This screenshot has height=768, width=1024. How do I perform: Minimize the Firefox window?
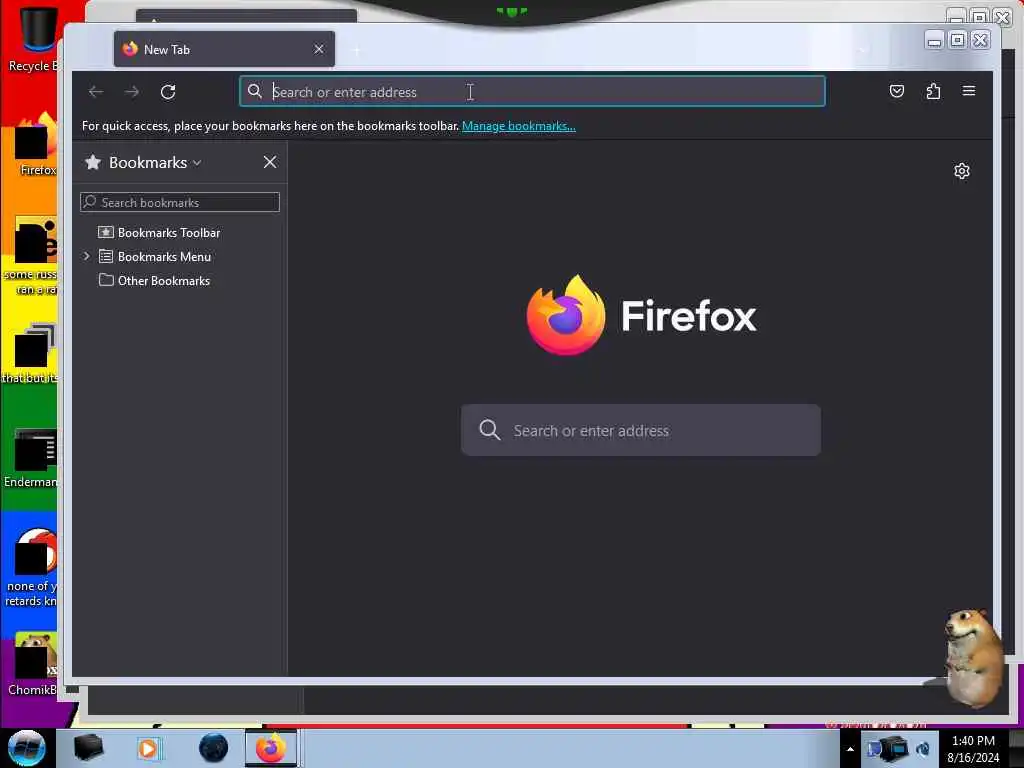935,40
